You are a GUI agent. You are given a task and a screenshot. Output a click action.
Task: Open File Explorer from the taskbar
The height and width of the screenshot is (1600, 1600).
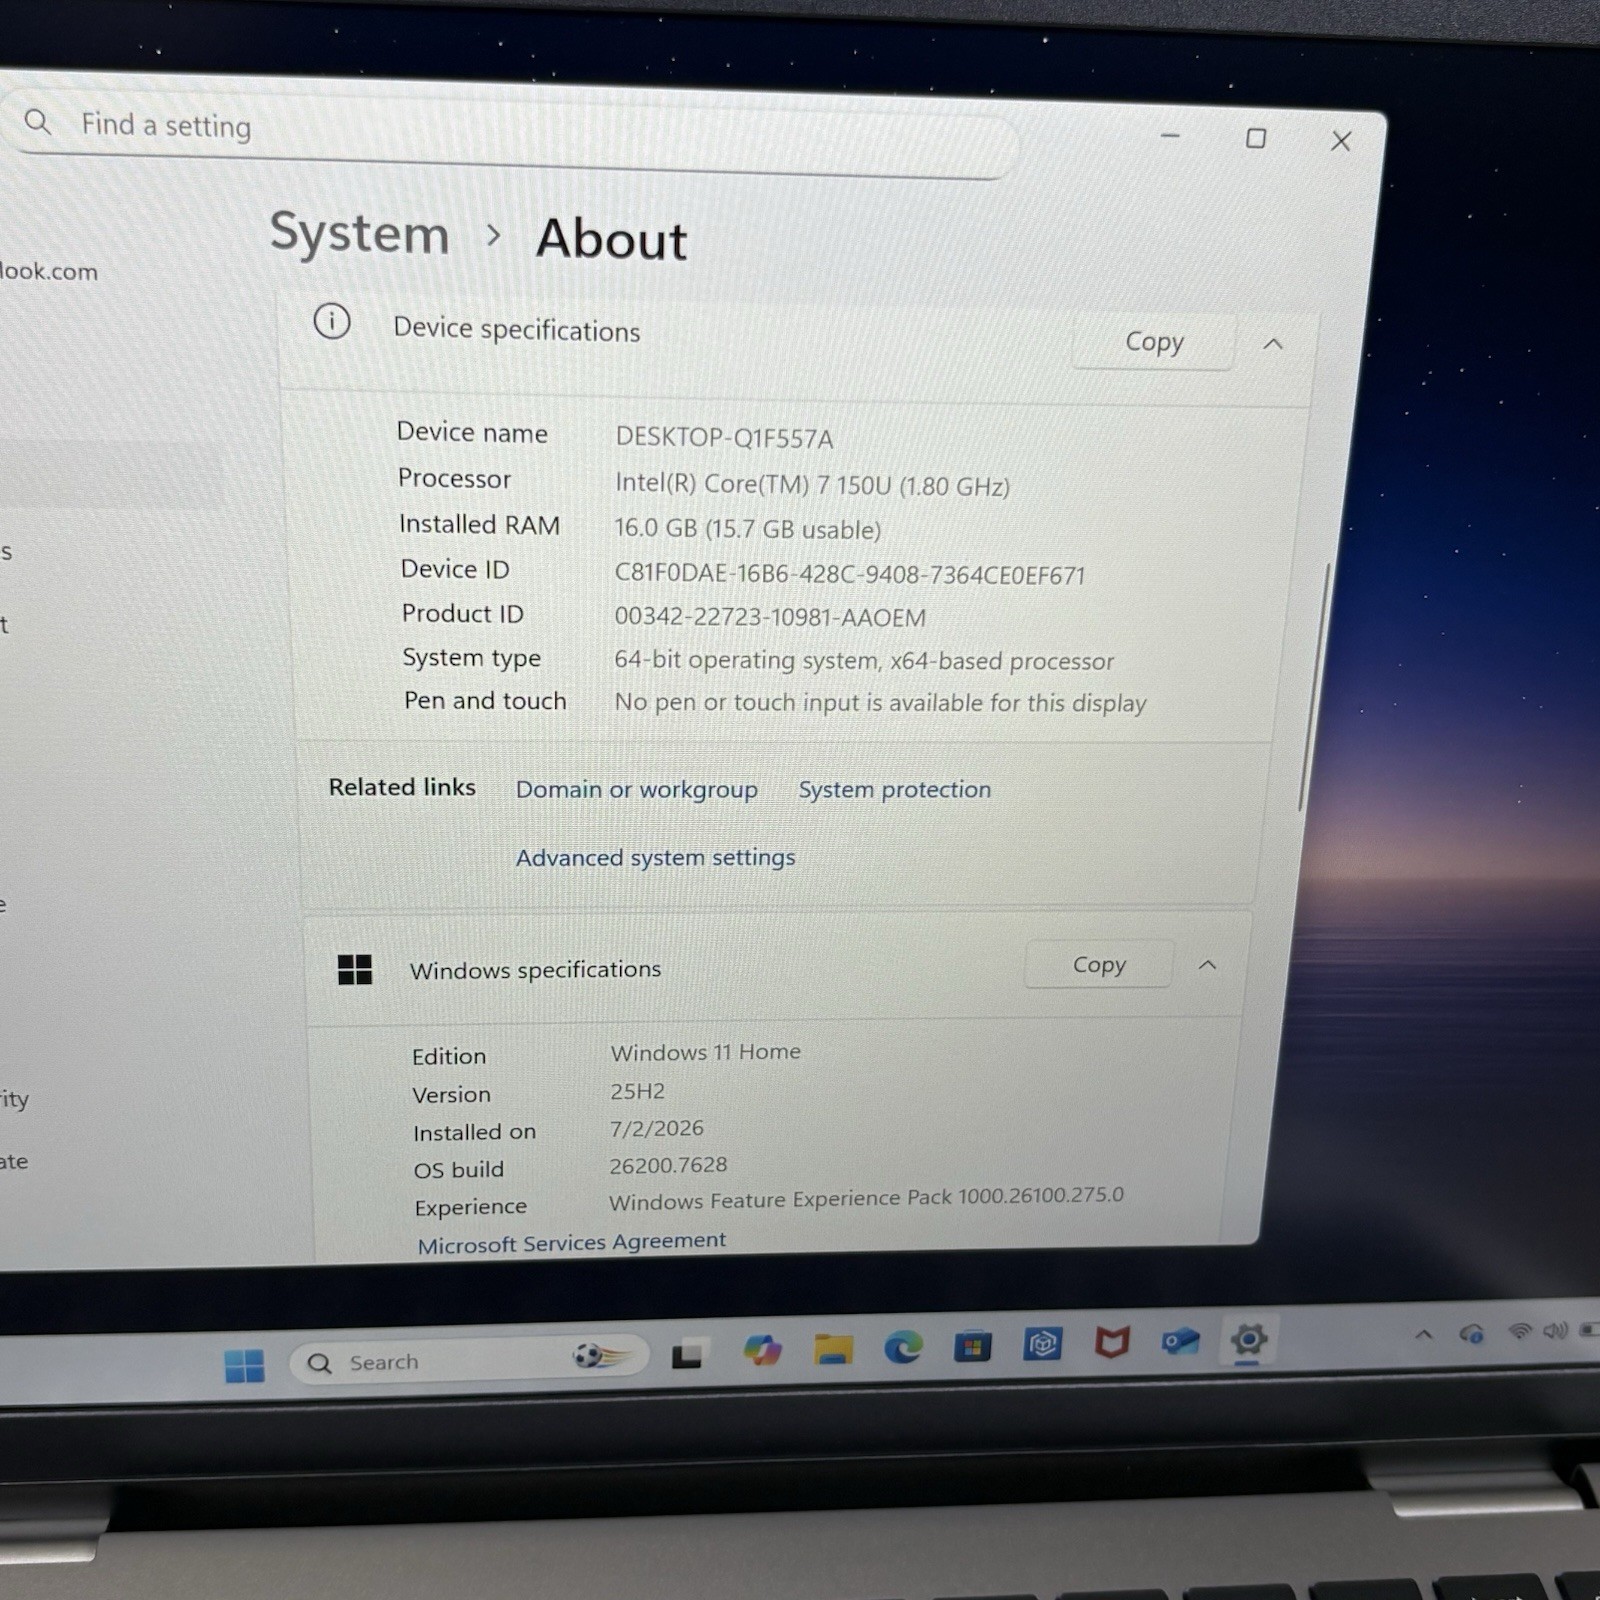(833, 1349)
